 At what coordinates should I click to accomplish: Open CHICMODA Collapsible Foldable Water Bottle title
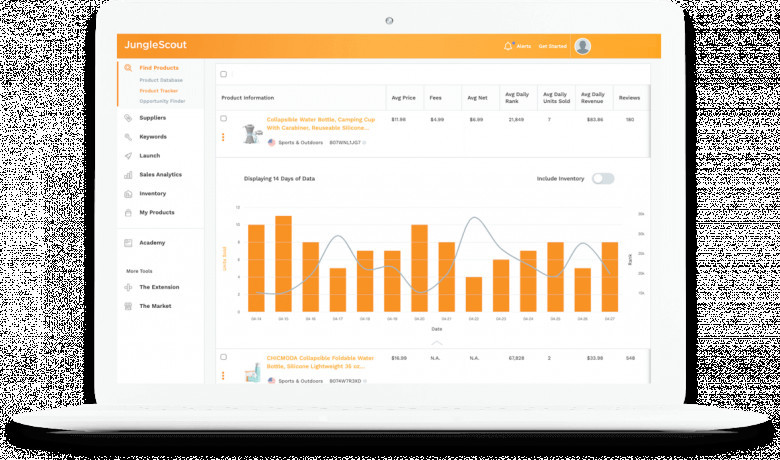pyautogui.click(x=320, y=362)
